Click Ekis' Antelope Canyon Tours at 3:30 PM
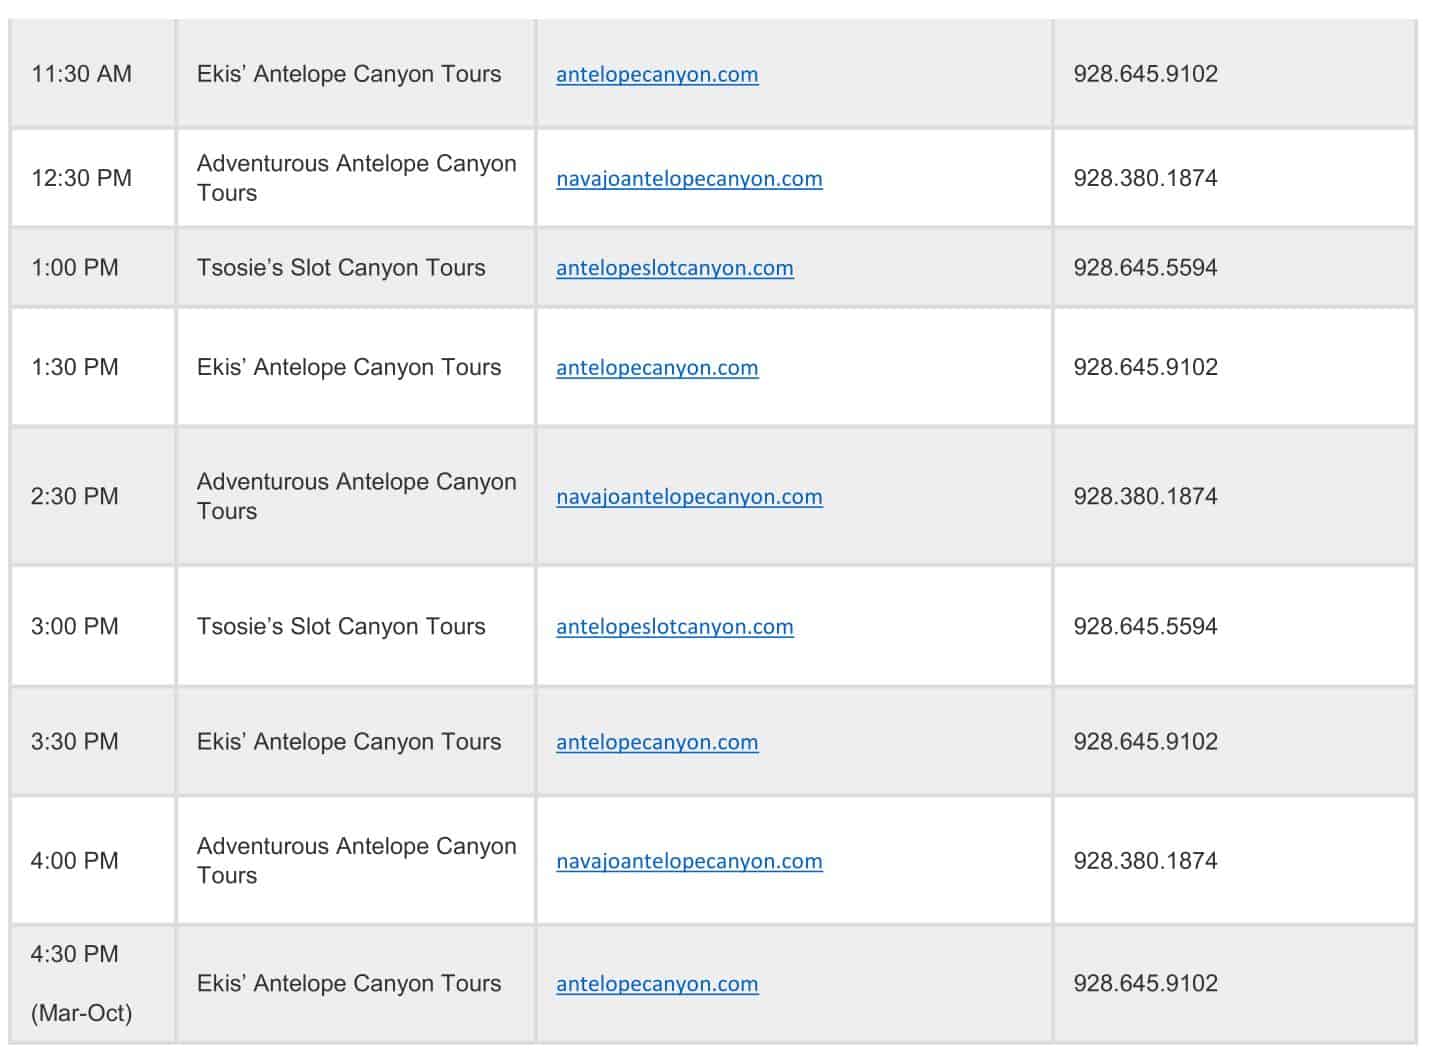Image resolution: width=1440 pixels, height=1053 pixels. click(x=349, y=741)
